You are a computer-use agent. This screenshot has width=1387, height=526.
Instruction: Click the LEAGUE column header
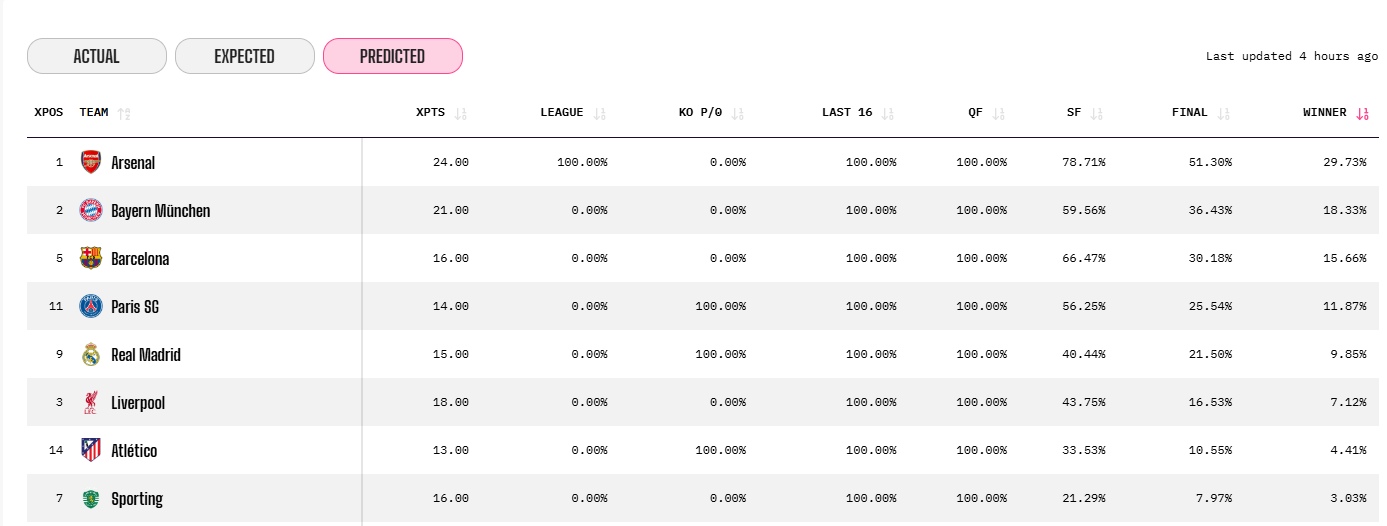[x=561, y=112]
